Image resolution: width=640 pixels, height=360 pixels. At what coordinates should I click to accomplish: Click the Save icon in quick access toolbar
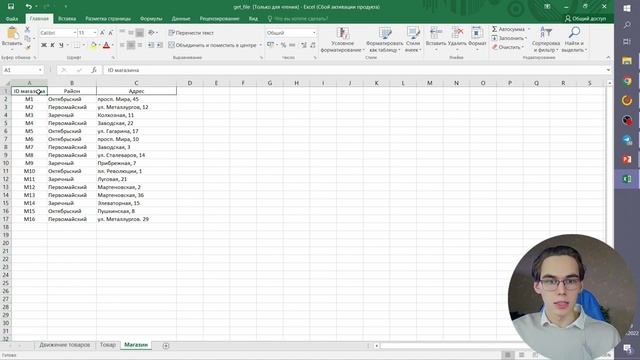click(x=11, y=7)
